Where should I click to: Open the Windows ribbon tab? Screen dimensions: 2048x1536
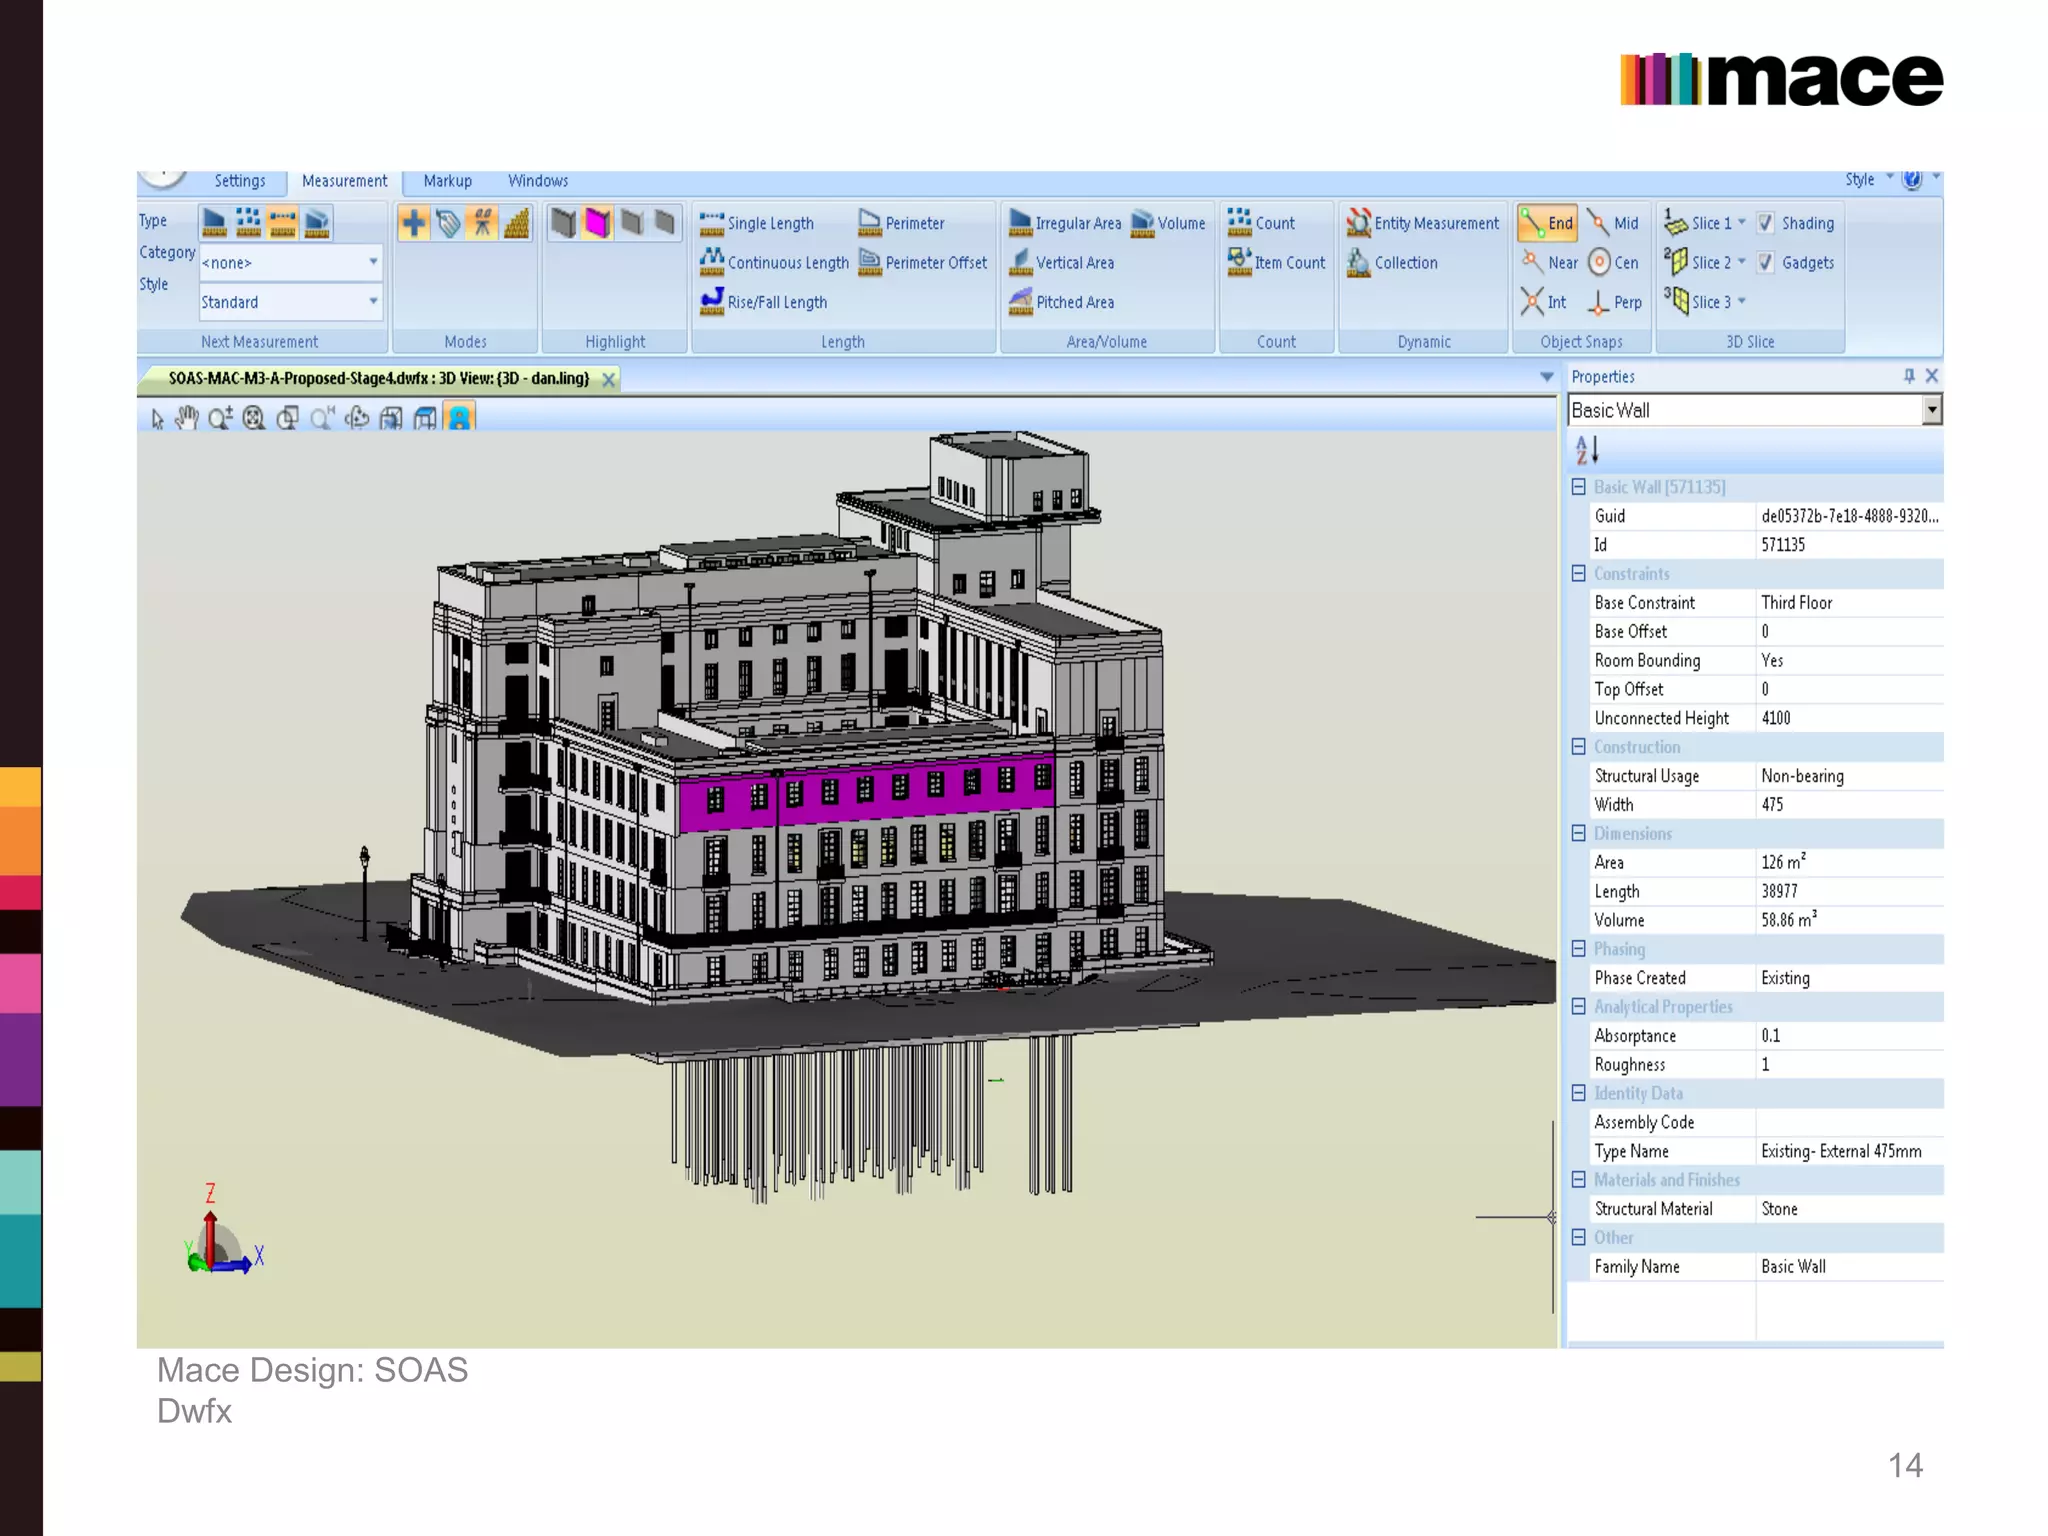538,181
